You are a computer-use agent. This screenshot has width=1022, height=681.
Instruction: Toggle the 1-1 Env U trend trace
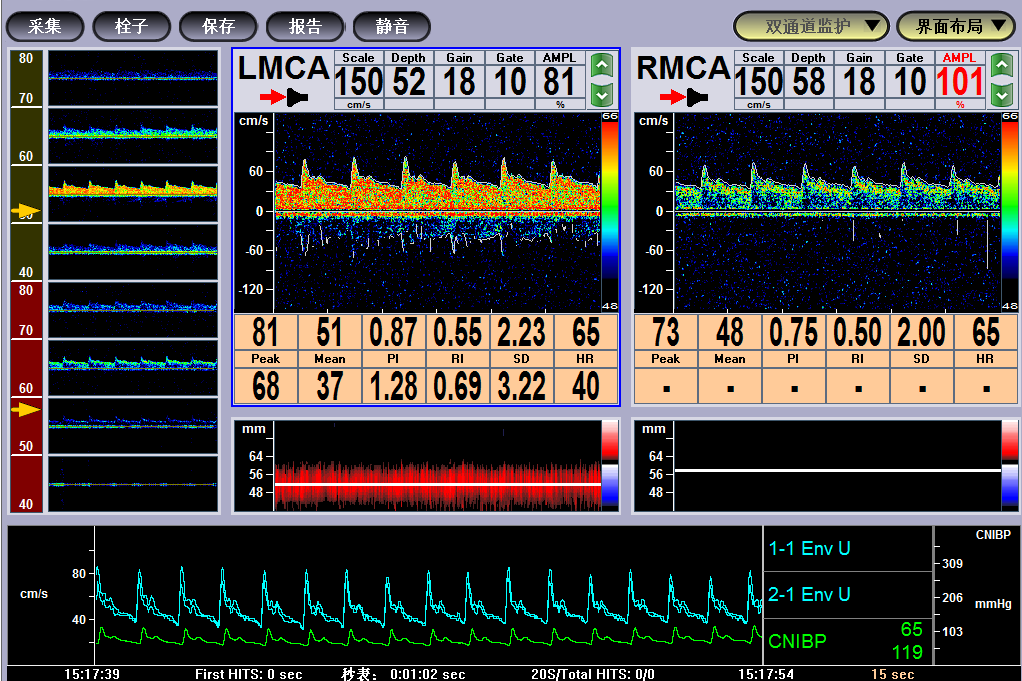tap(809, 549)
